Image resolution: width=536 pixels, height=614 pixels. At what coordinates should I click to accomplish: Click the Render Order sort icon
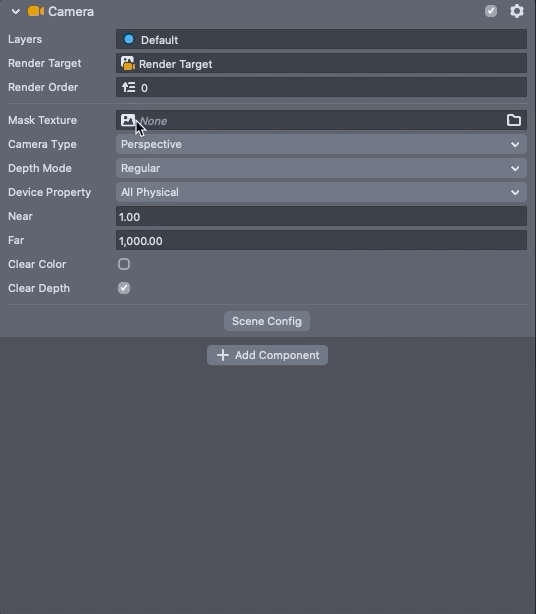tap(128, 87)
